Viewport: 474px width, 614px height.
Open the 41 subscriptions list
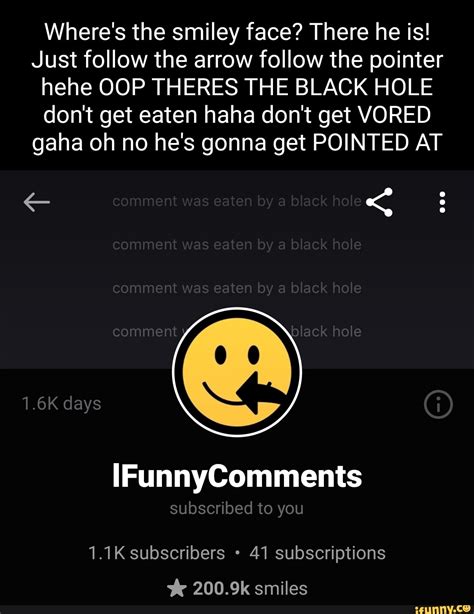click(x=317, y=553)
